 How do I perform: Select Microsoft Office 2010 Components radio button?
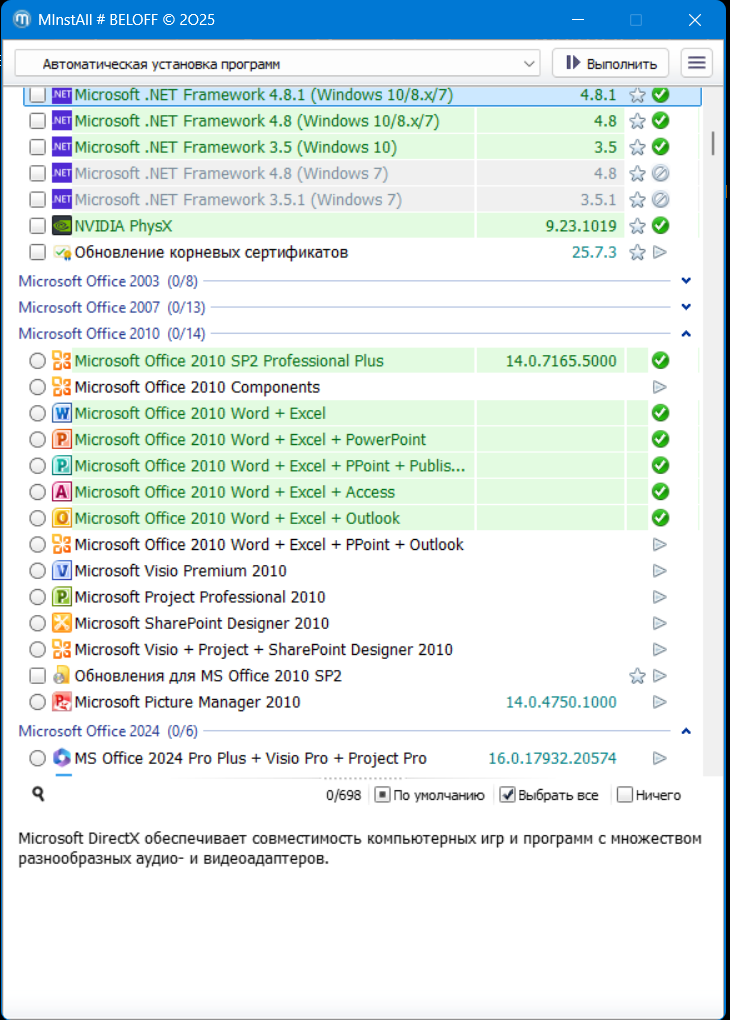pos(38,387)
